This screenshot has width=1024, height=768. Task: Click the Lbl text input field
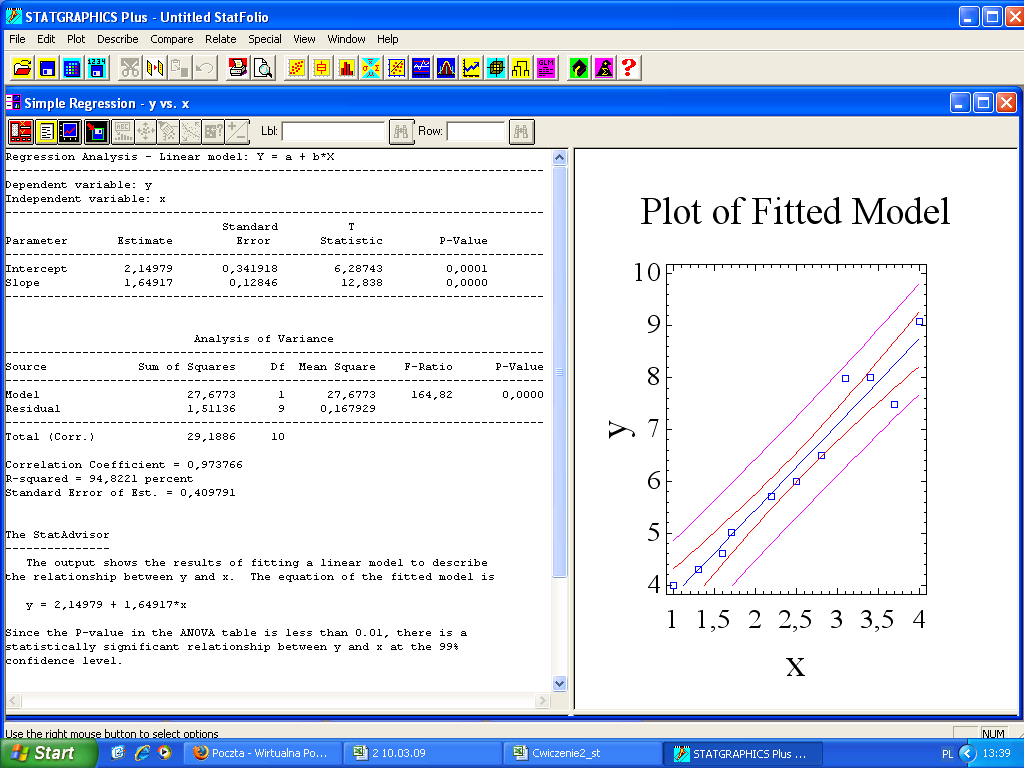334,131
